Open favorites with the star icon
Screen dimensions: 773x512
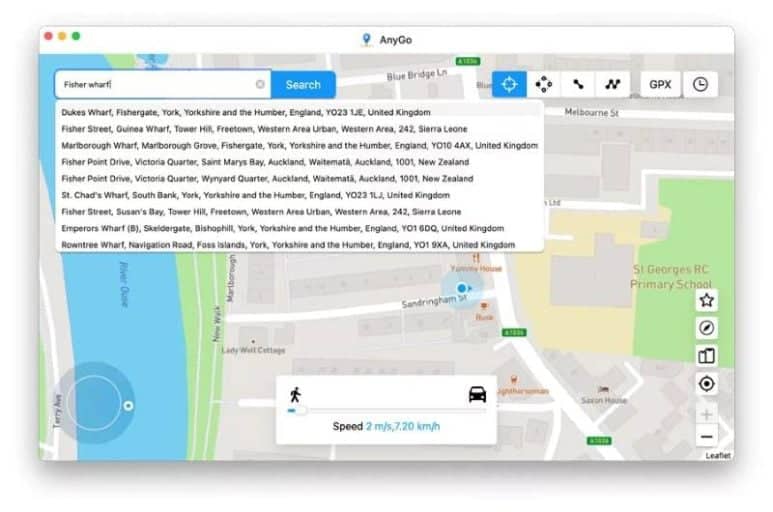[x=706, y=300]
